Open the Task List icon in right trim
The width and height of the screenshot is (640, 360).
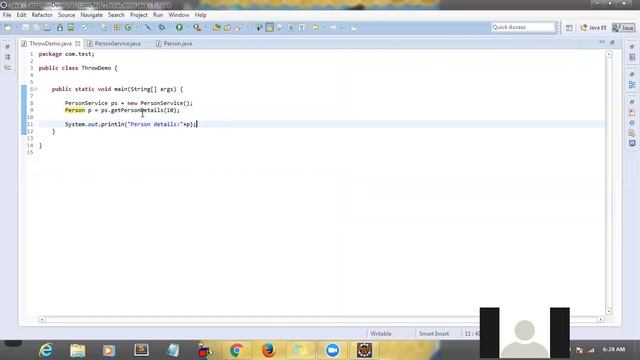632,57
